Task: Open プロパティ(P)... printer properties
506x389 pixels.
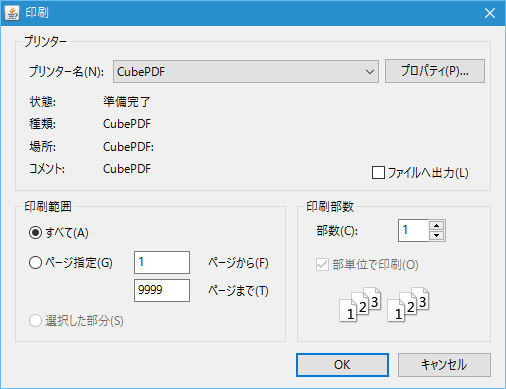Action: point(435,71)
